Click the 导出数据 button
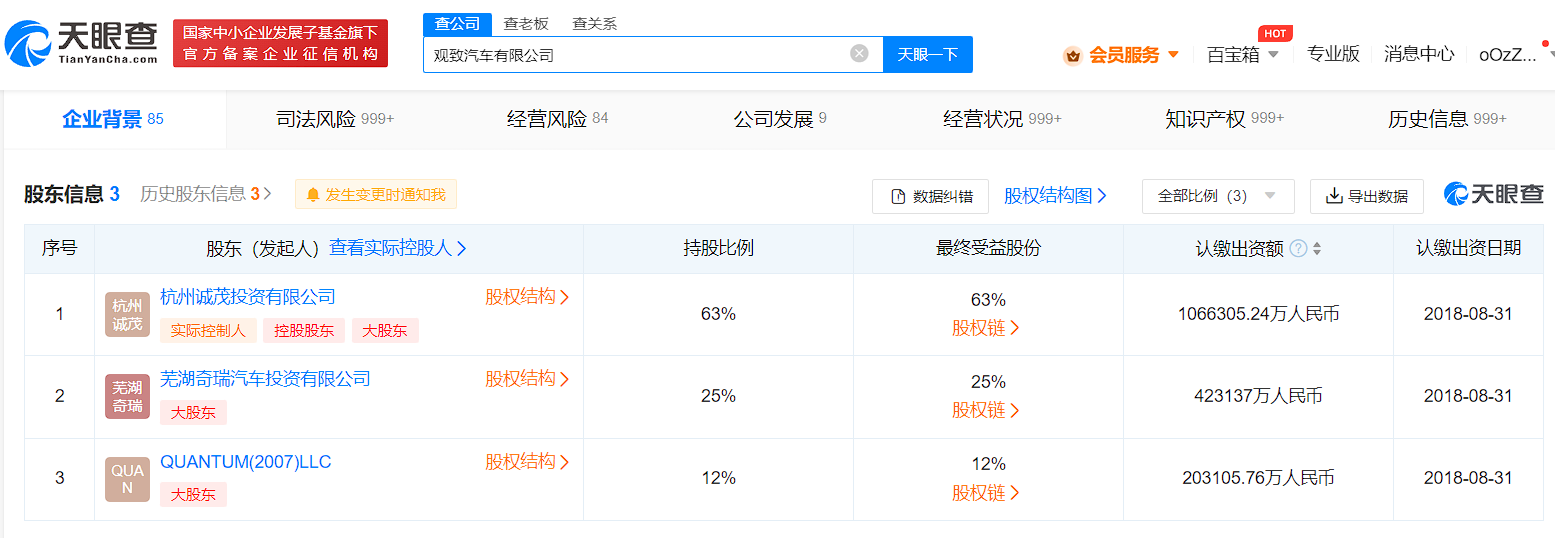The height and width of the screenshot is (538, 1555). [x=1367, y=196]
